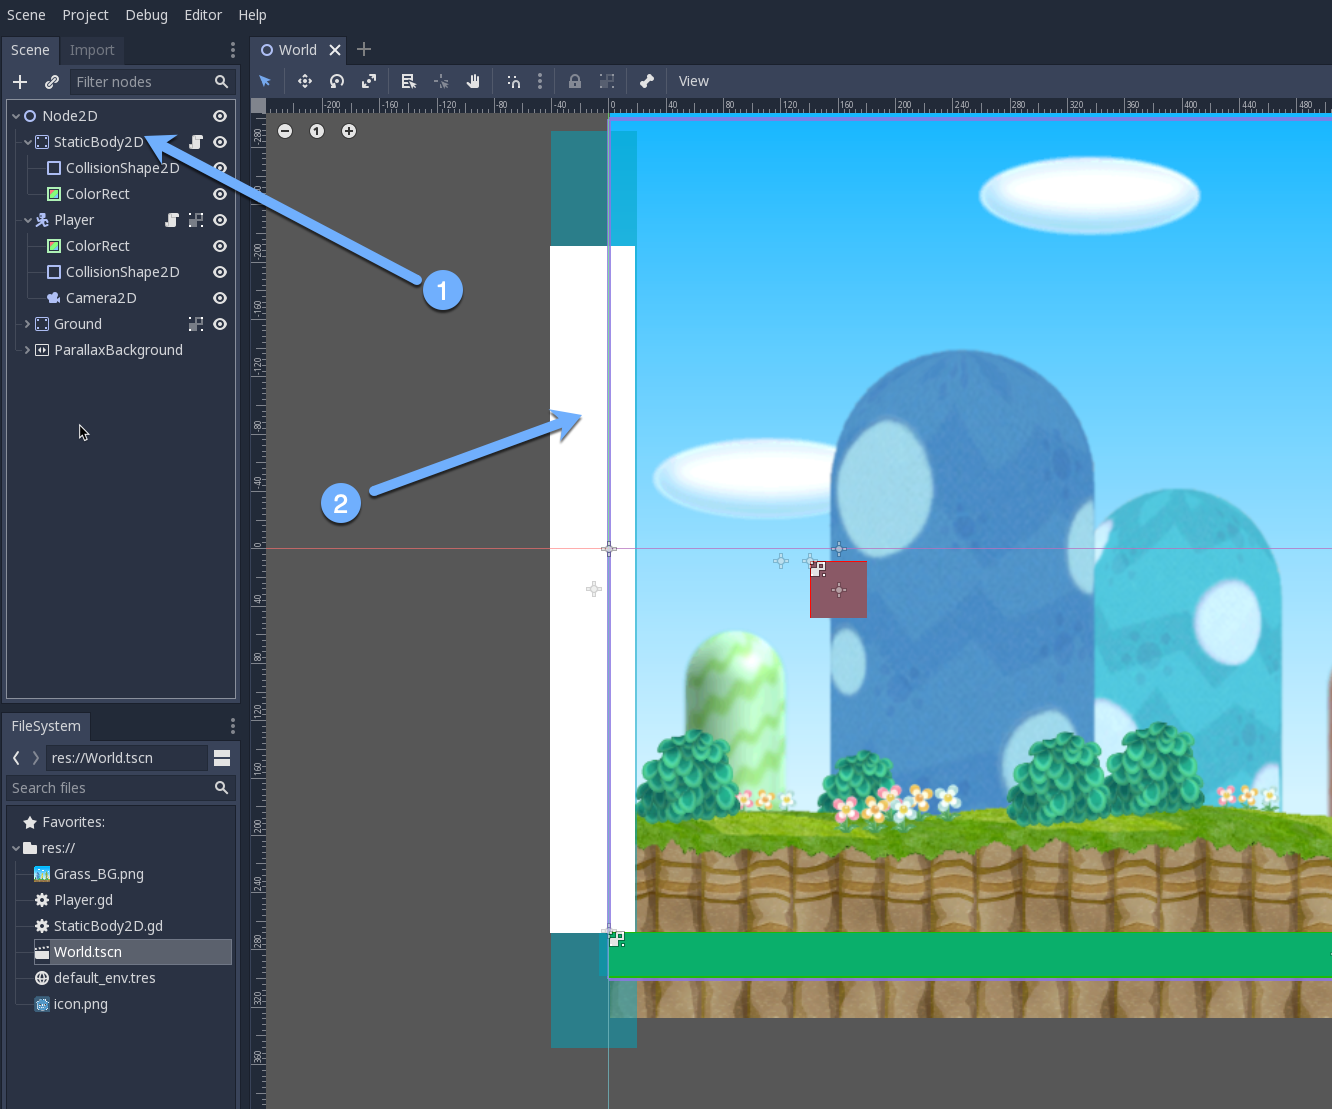
Task: Zoom out the canvas with minus button
Action: tap(285, 131)
